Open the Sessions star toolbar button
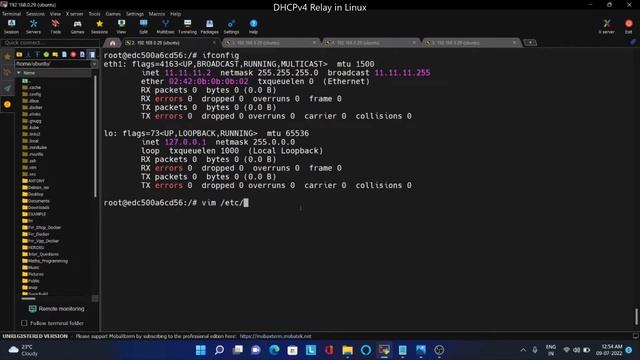The image size is (640, 360). click(x=99, y=27)
